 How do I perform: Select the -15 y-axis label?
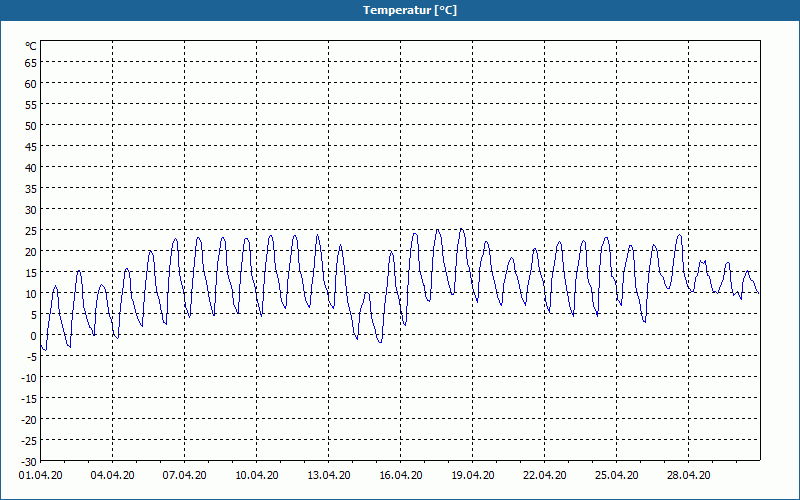tap(29, 398)
